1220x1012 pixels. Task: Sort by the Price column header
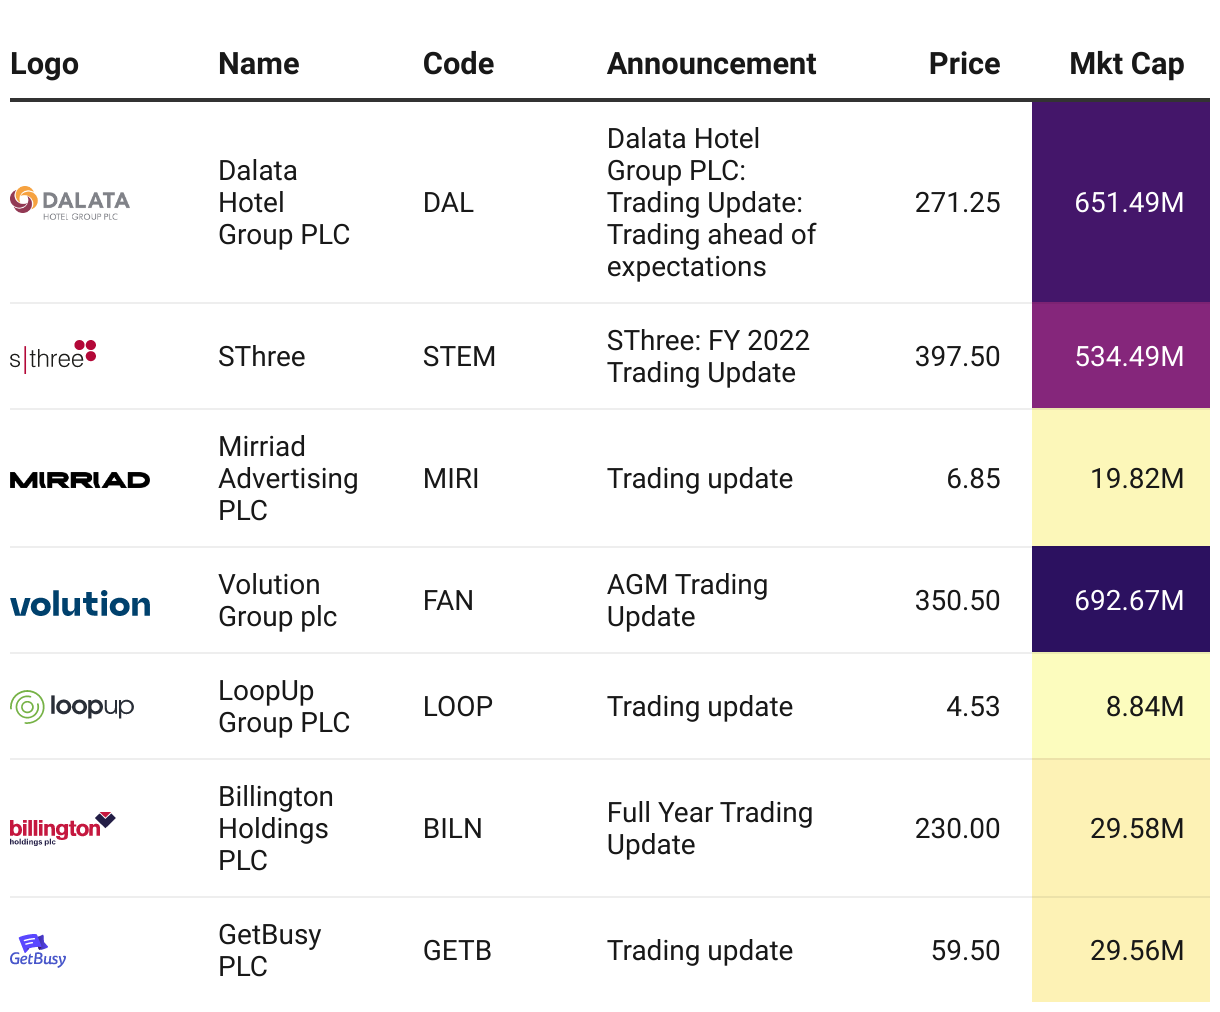tap(964, 64)
